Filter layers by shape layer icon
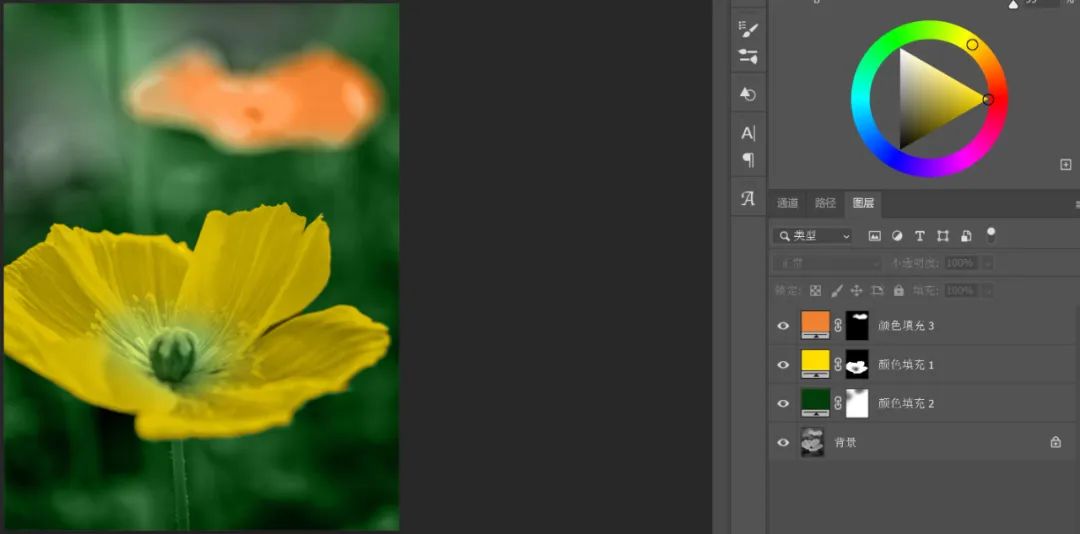 (x=943, y=236)
